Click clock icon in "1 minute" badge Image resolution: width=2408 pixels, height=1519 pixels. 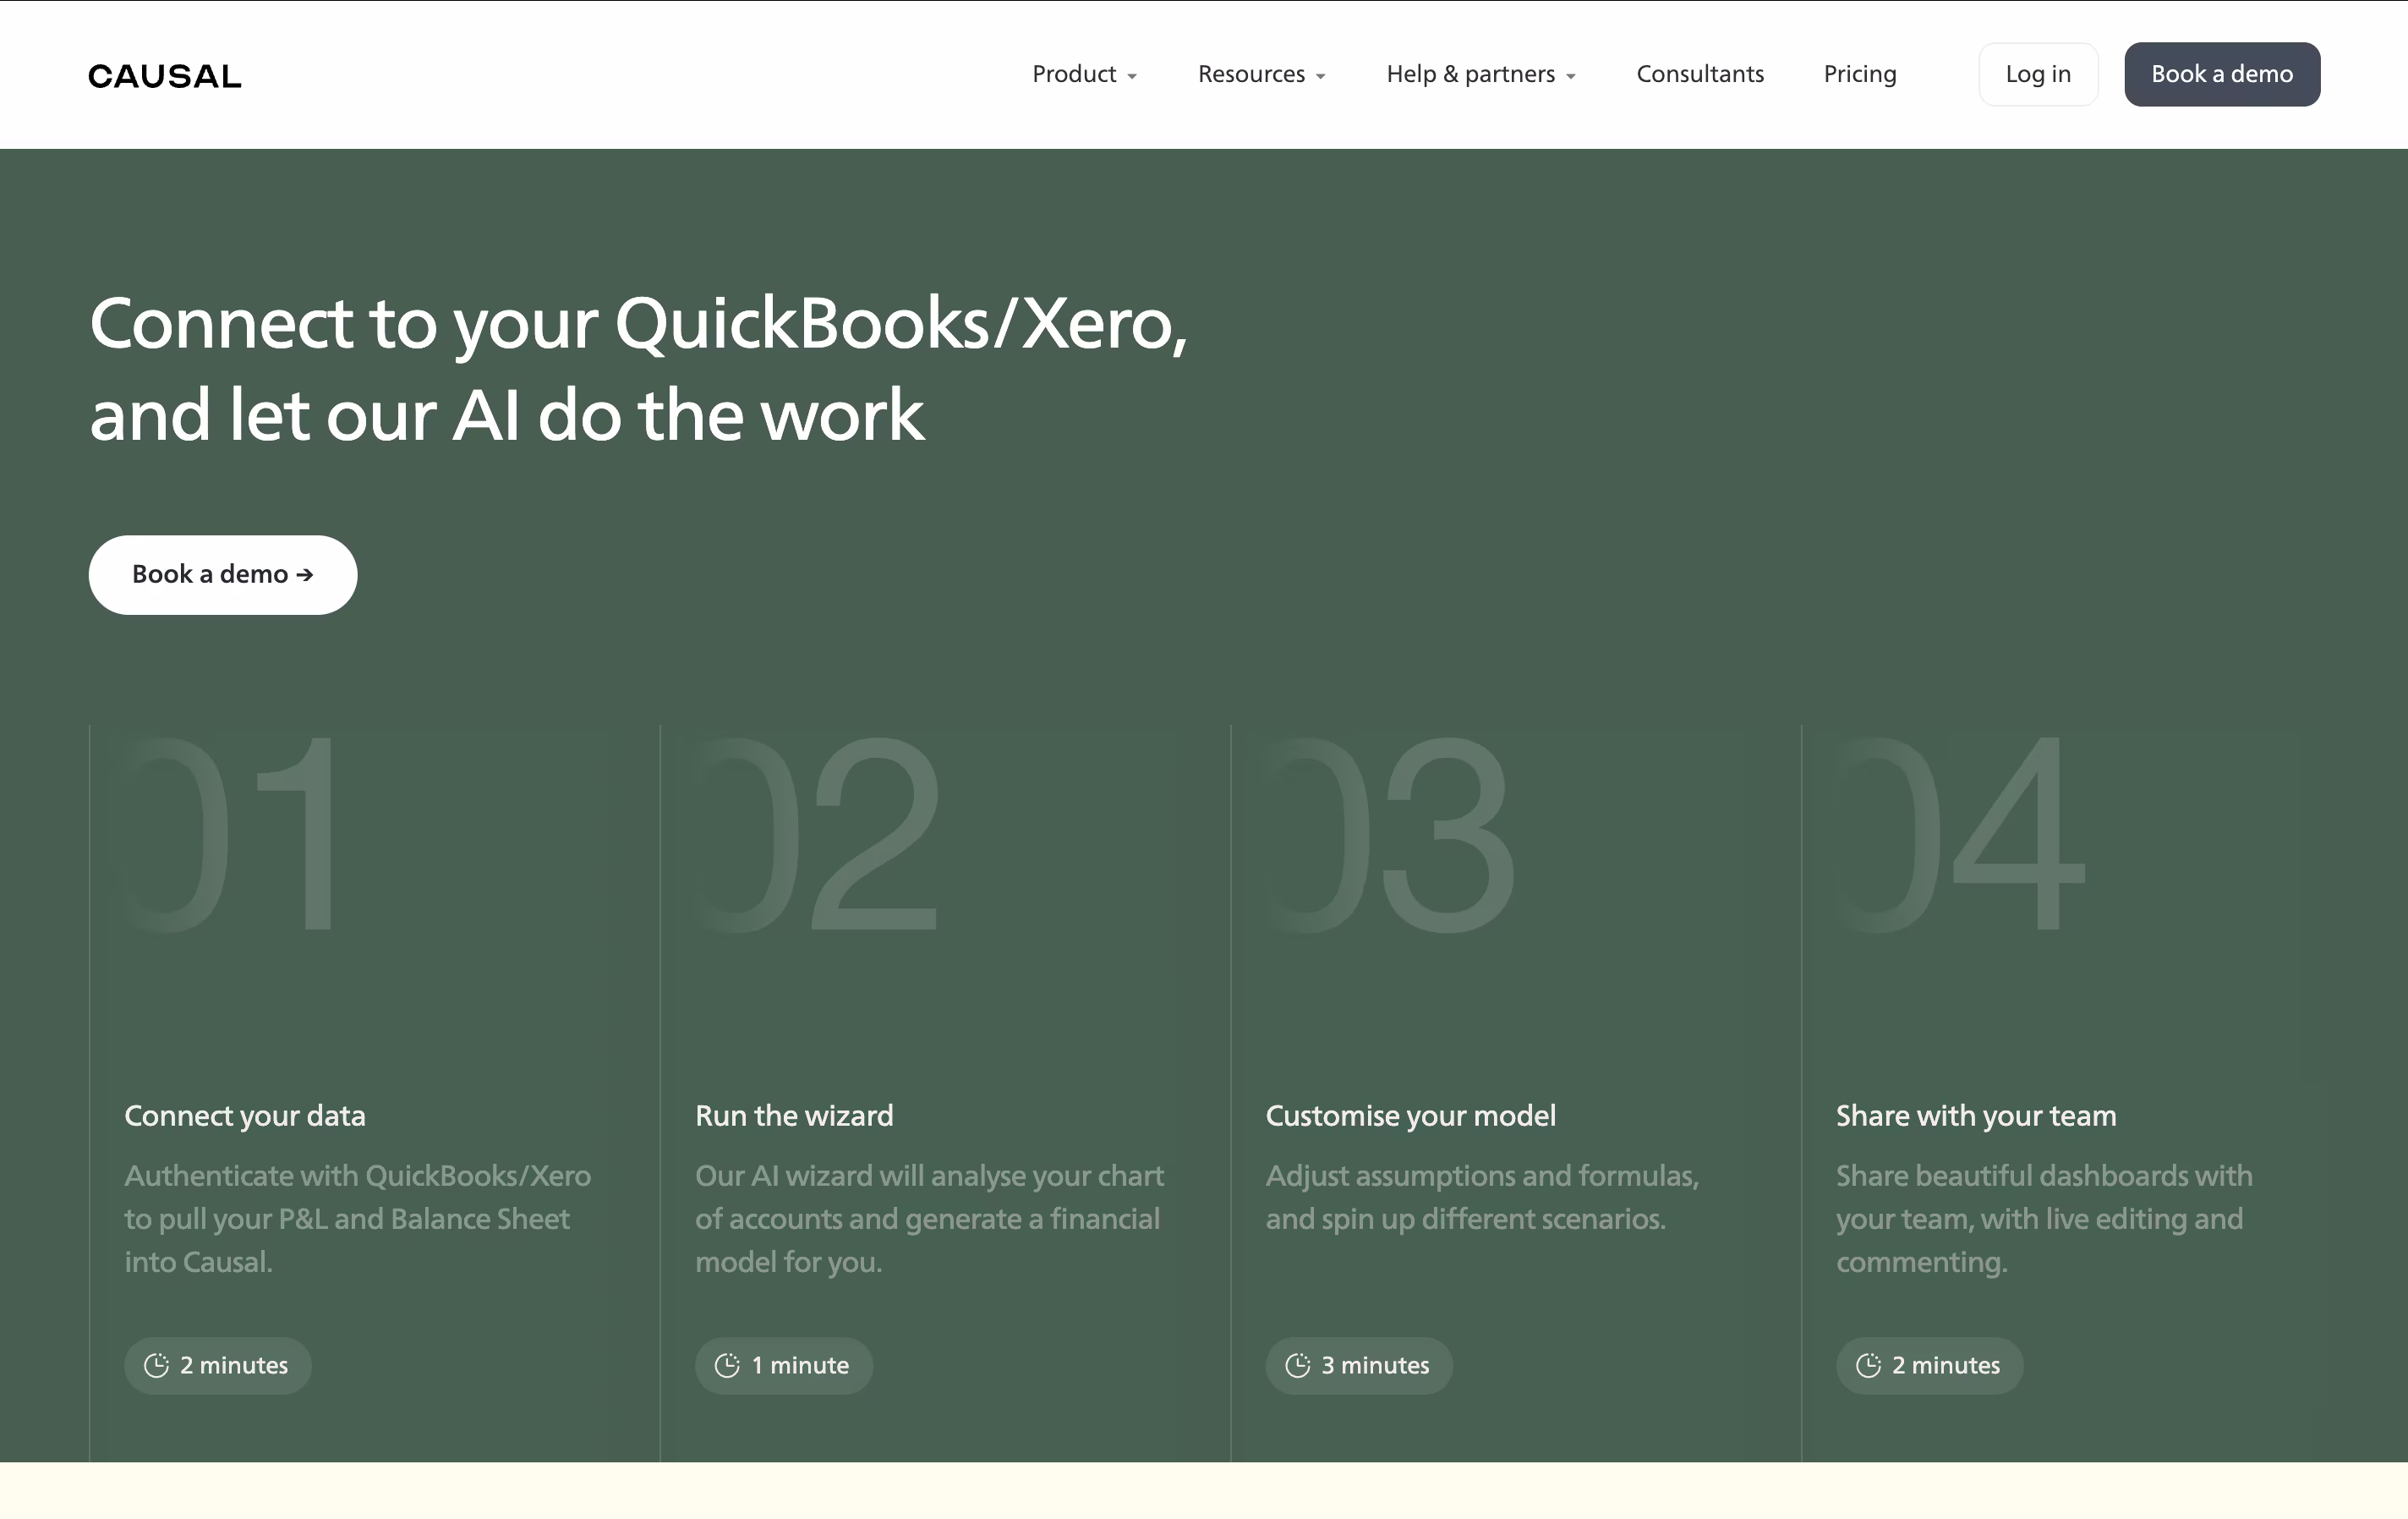tap(728, 1365)
